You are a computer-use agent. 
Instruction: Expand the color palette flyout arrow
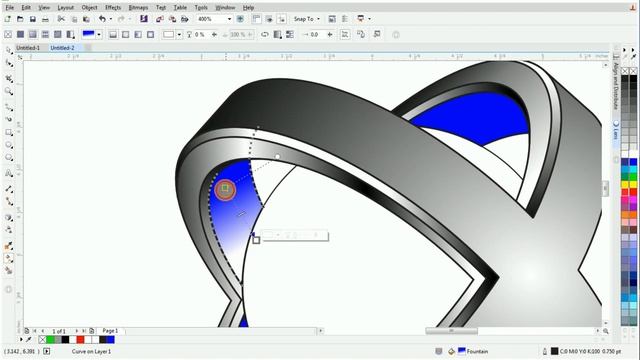(x=624, y=50)
